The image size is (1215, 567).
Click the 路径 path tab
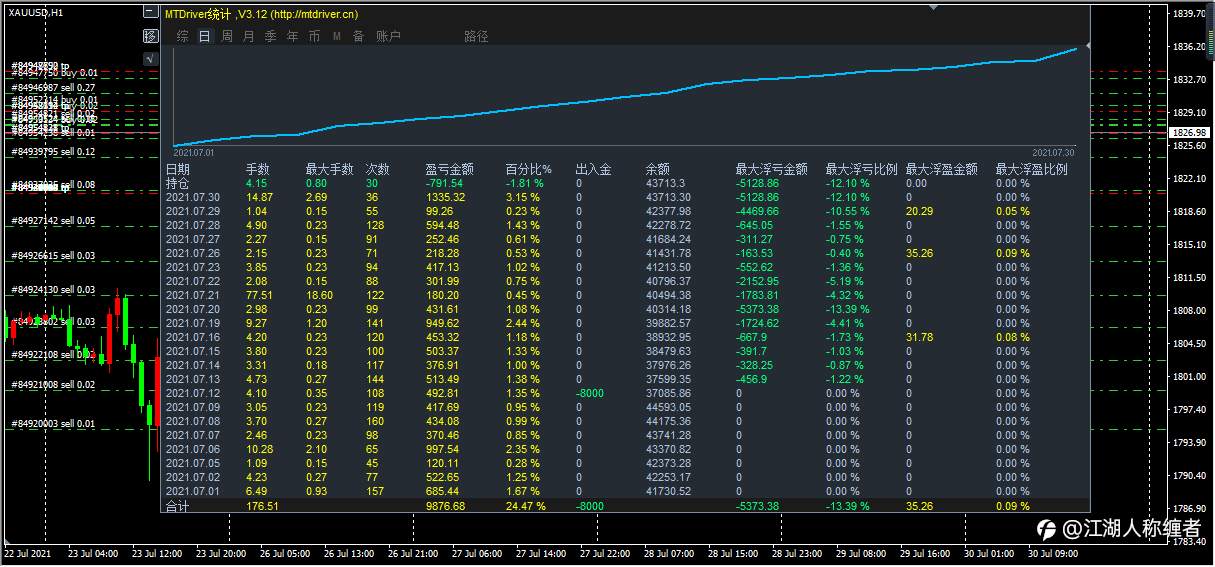477,36
